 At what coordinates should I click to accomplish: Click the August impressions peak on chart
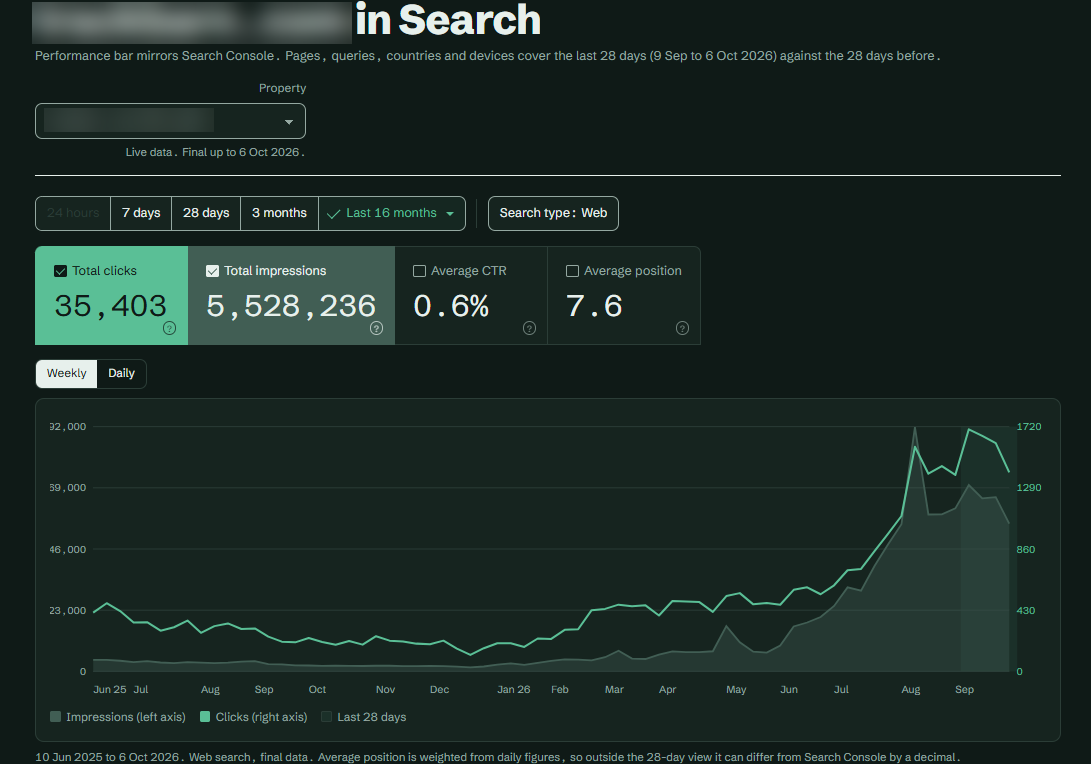click(x=915, y=428)
